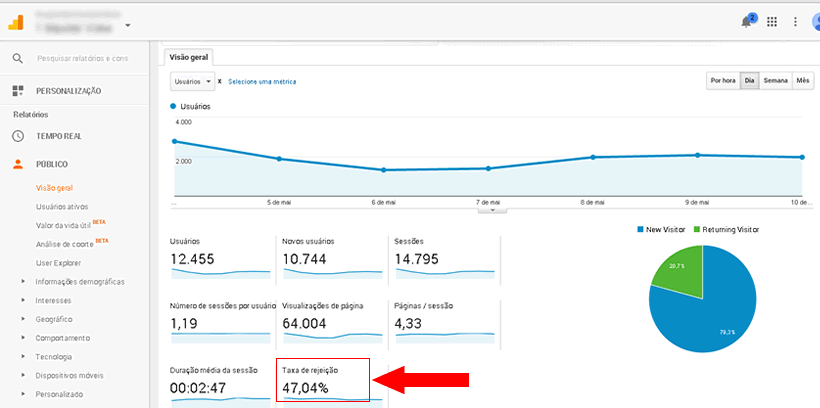Click the Taxa de rejeição 47,04% metric
The width and height of the screenshot is (820, 408).
coord(323,380)
